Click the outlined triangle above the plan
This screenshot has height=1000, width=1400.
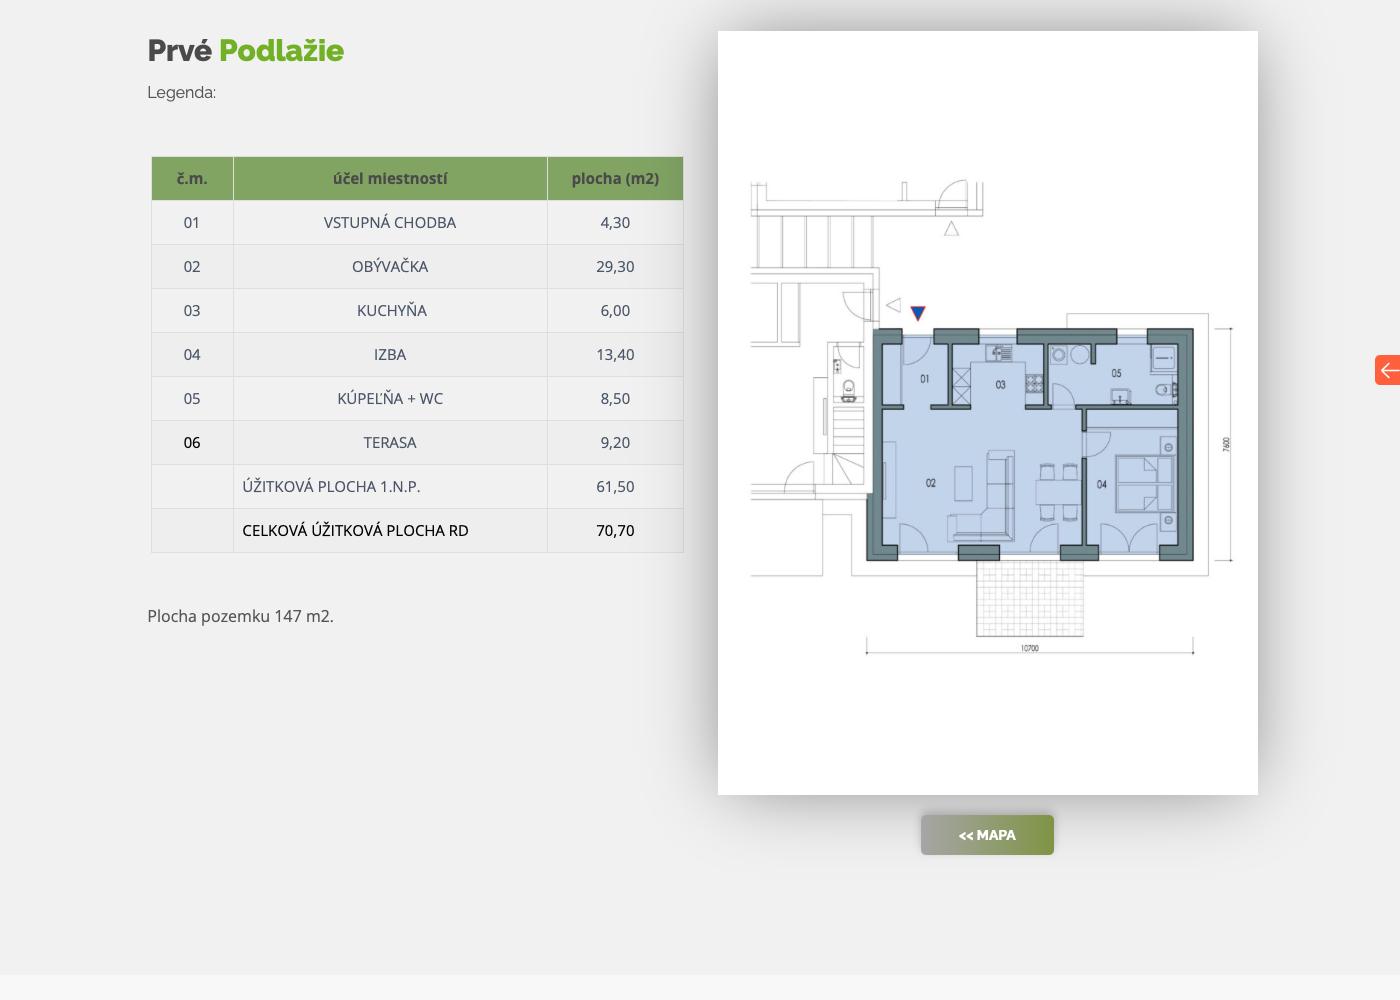pos(952,229)
